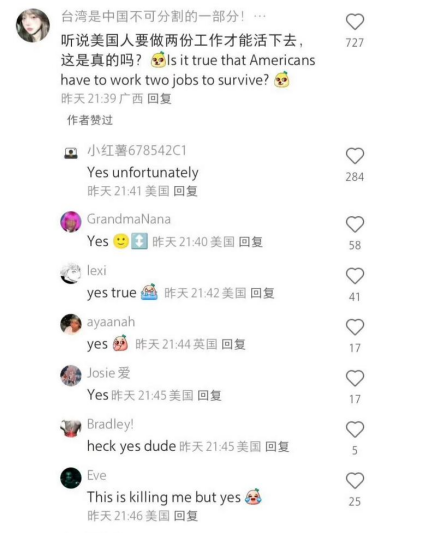Open ayaanah's username link
The height and width of the screenshot is (534, 433).
click(x=111, y=322)
